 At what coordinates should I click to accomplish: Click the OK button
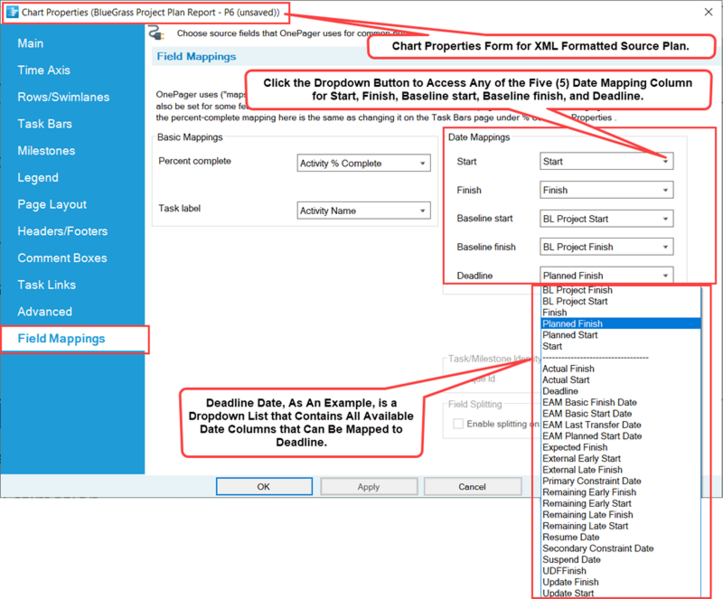(264, 486)
